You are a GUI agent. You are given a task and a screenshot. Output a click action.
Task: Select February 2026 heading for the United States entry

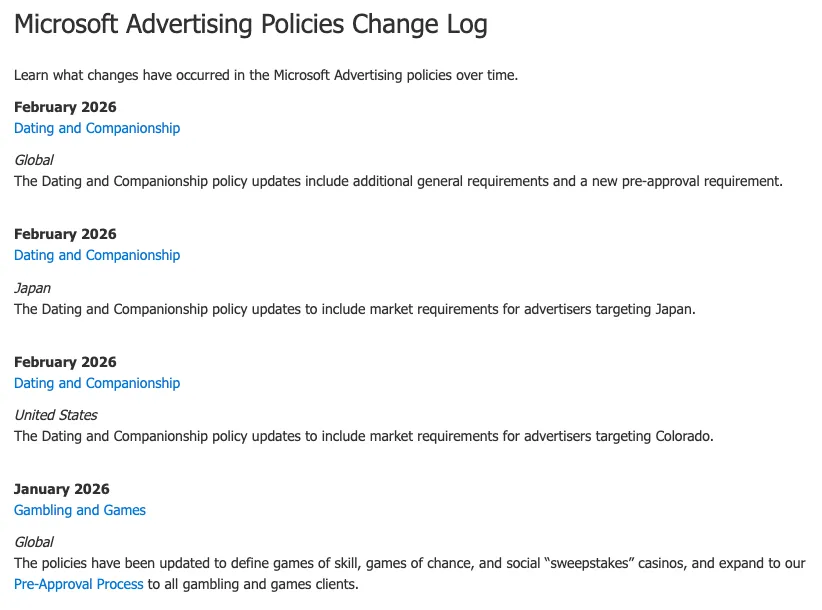pyautogui.click(x=65, y=362)
